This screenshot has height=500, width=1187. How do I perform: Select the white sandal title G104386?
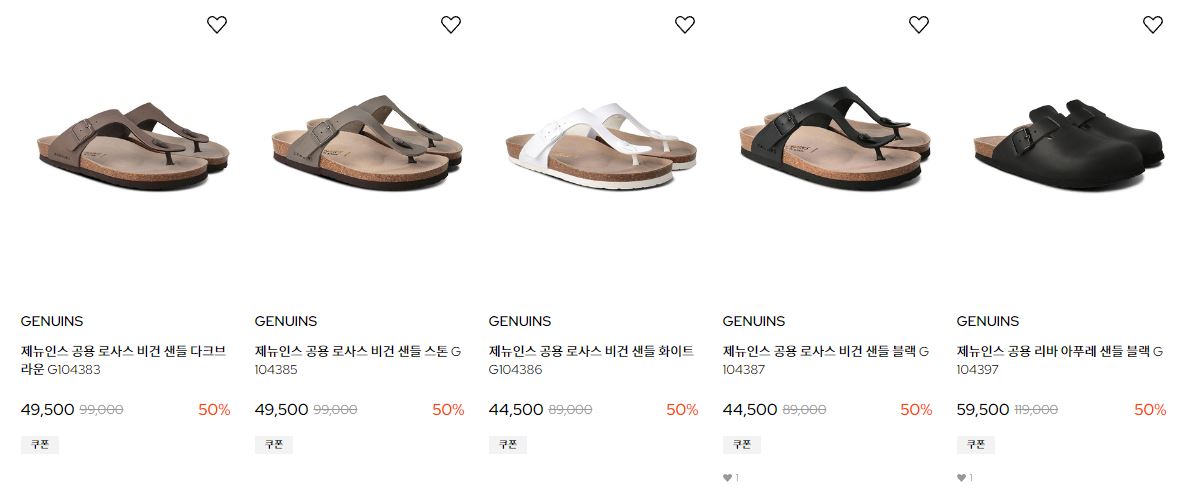pos(591,361)
